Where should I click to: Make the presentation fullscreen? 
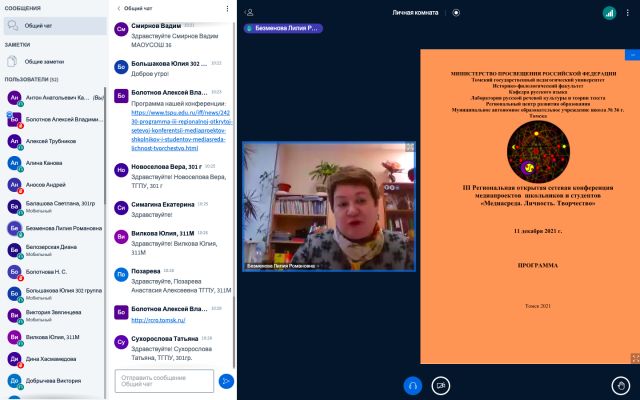(x=635, y=358)
